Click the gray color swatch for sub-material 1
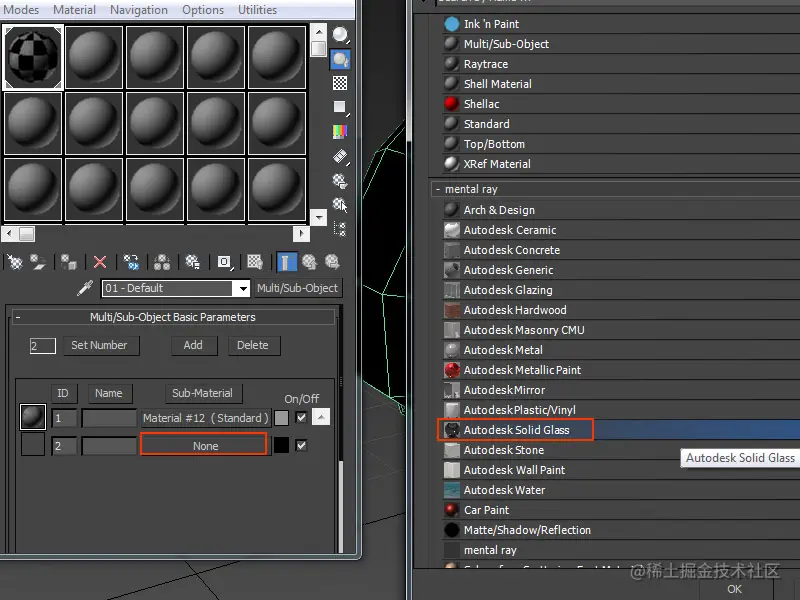The image size is (800, 600). pos(281,418)
